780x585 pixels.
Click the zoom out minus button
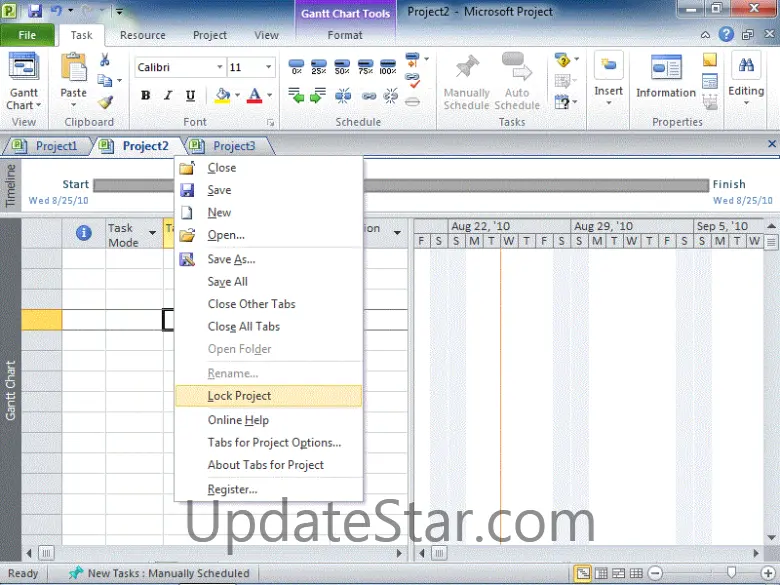tap(655, 574)
